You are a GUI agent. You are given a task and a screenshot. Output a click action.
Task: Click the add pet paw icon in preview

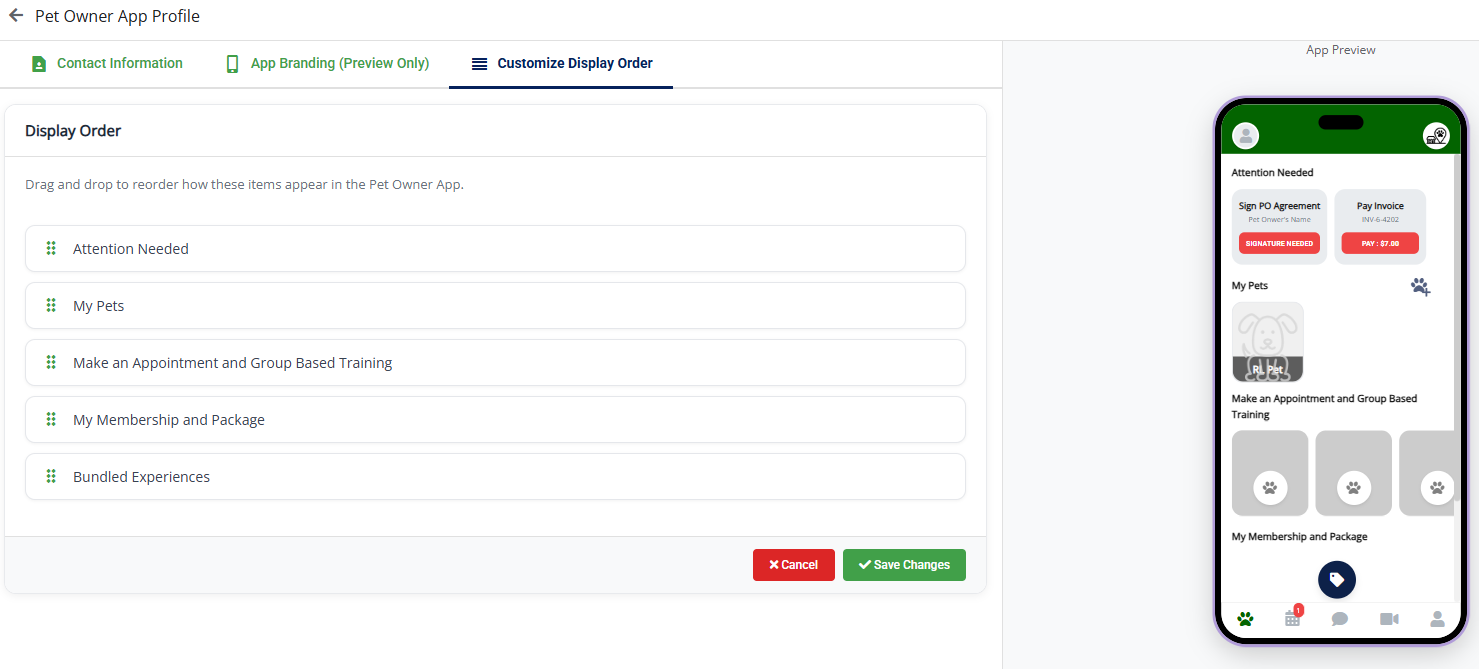pyautogui.click(x=1420, y=287)
